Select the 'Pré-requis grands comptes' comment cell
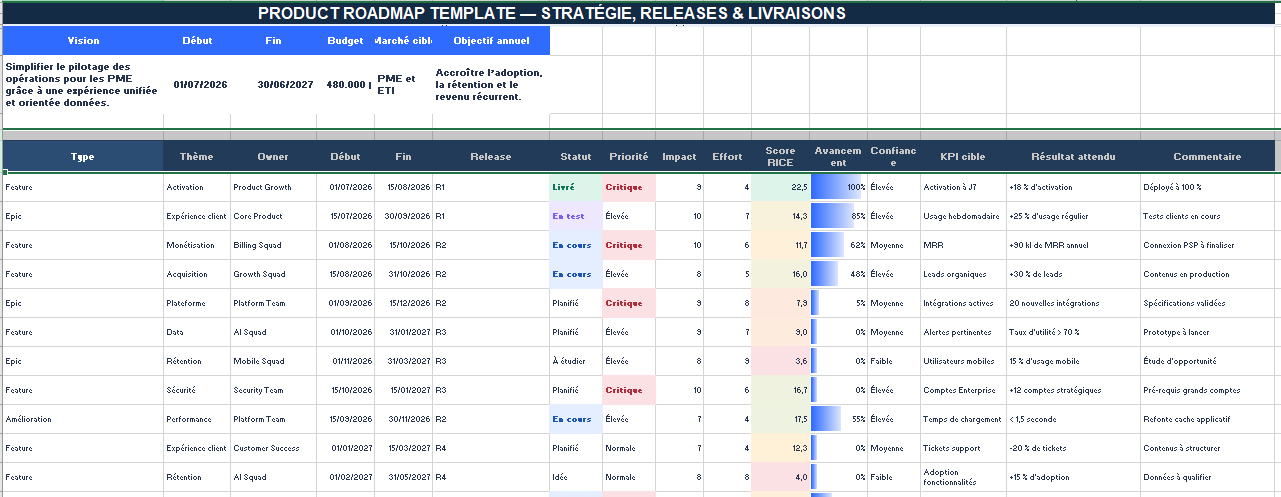 [x=1207, y=390]
